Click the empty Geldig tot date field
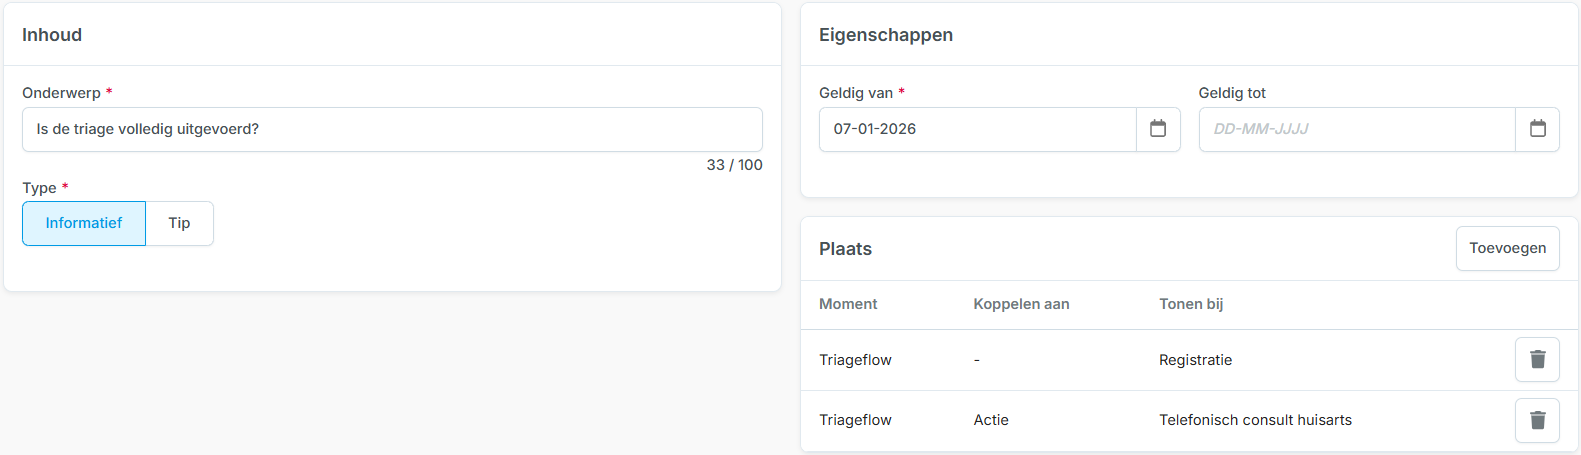The width and height of the screenshot is (1581, 455). click(1356, 129)
